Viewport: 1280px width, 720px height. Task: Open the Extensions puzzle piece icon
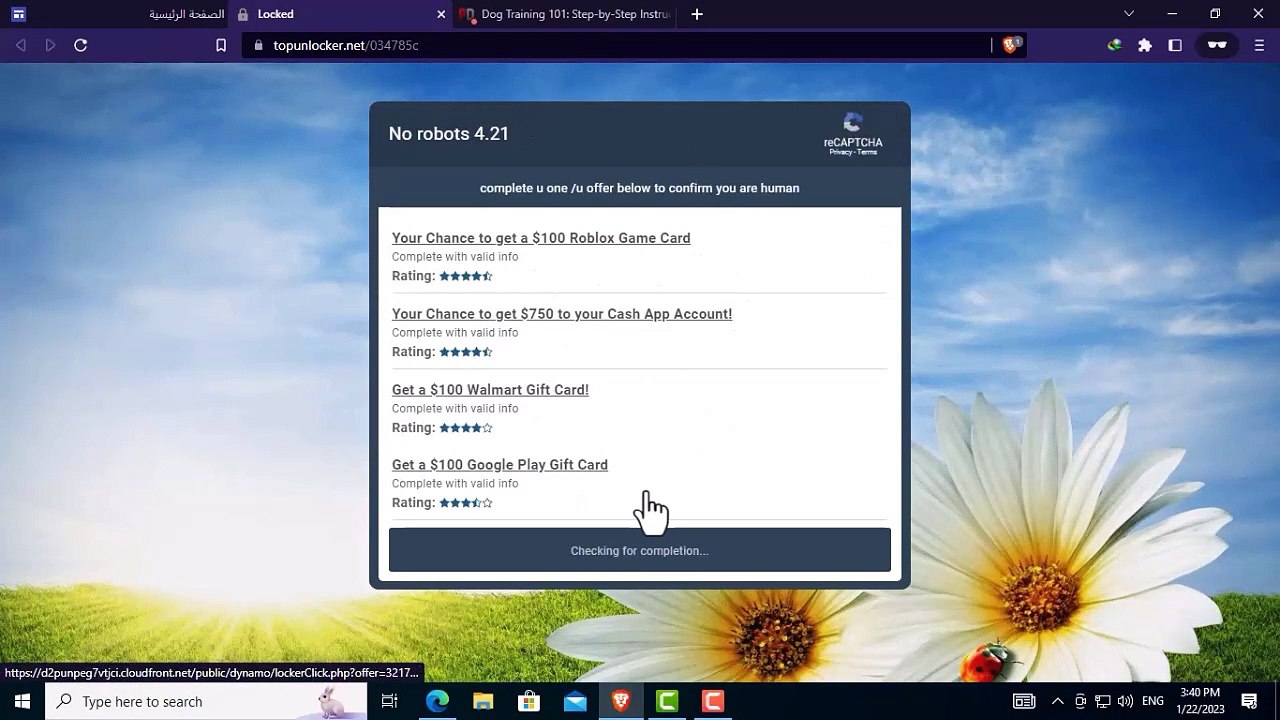1145,45
